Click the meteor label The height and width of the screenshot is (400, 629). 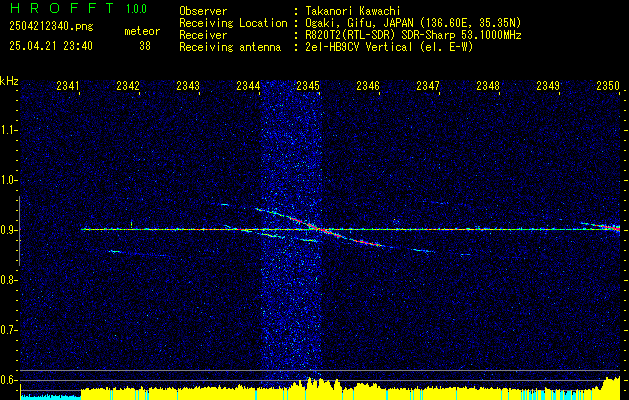pyautogui.click(x=142, y=31)
